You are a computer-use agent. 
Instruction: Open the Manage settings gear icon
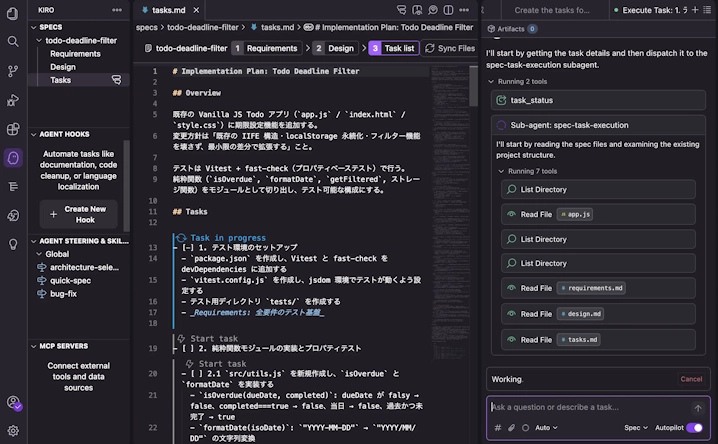(x=13, y=431)
